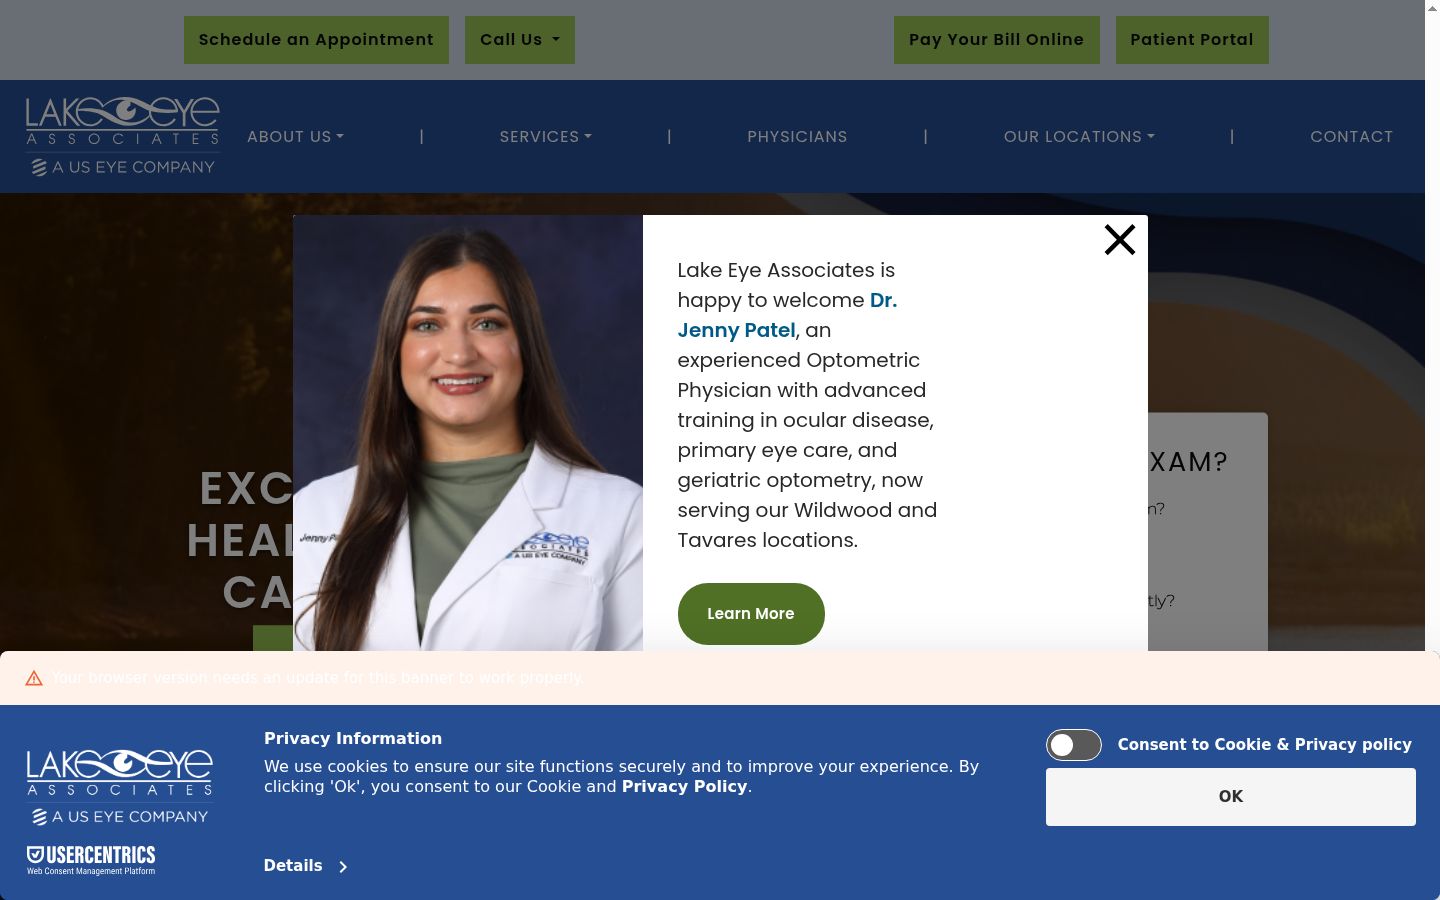Open the Privacy Policy link in the banner

(x=685, y=787)
